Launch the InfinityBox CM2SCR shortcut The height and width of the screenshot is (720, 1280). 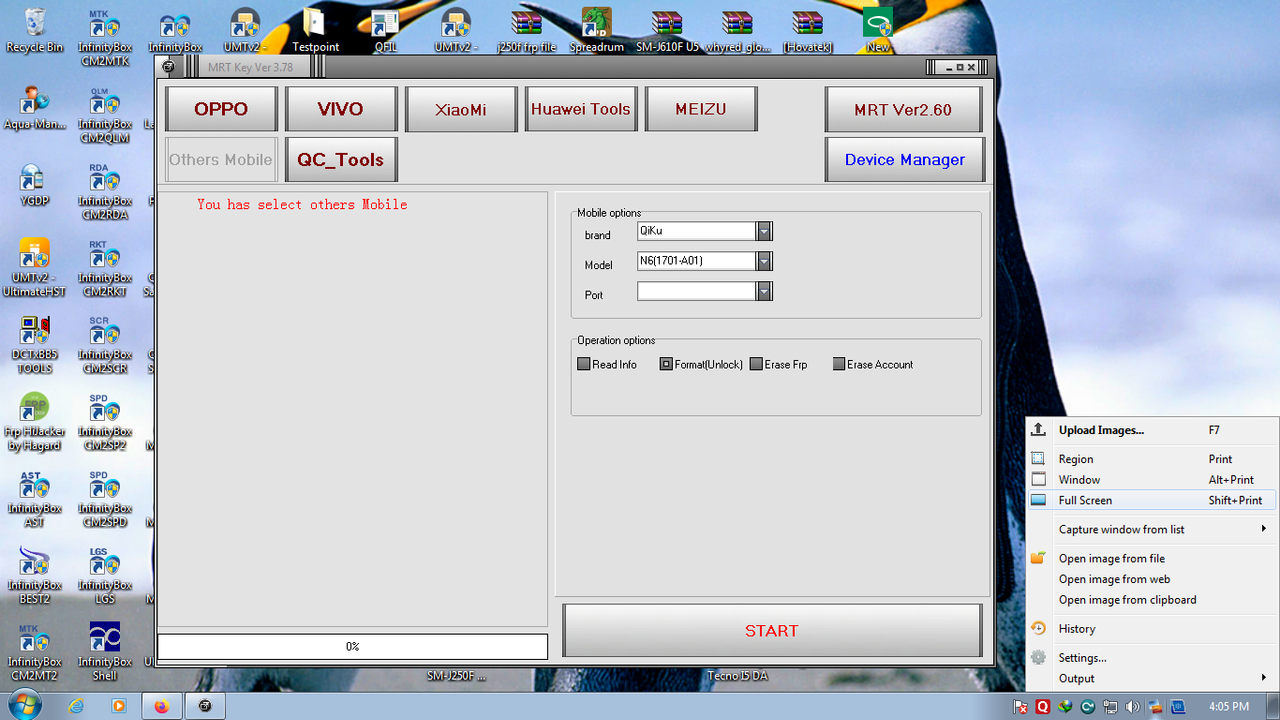pos(105,345)
